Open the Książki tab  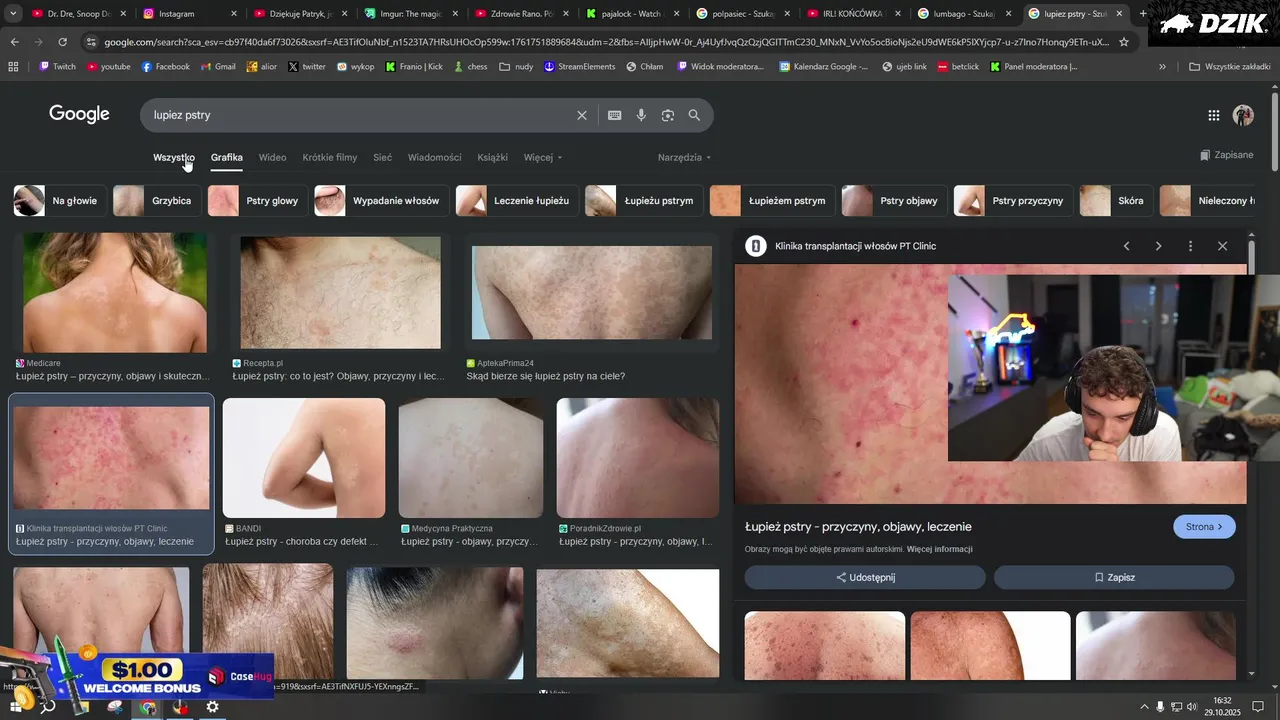coord(493,157)
